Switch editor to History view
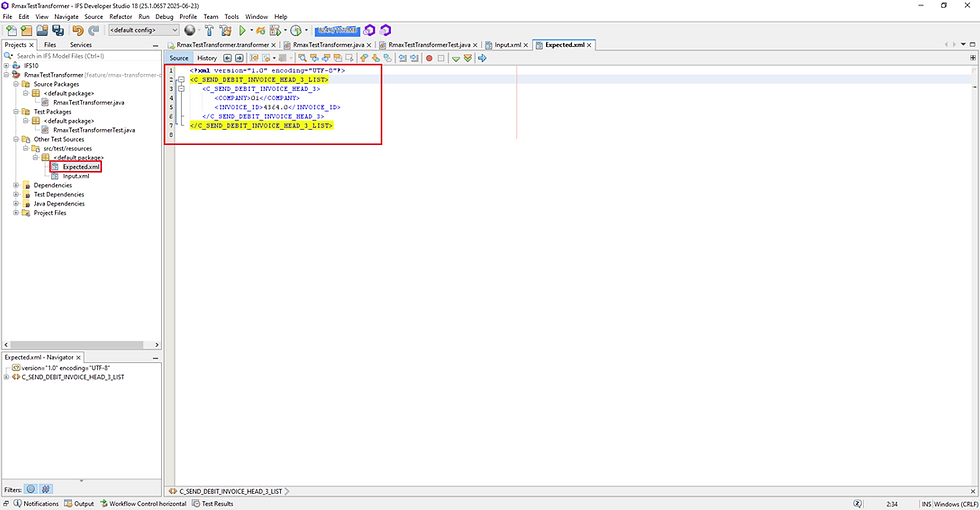 click(207, 58)
